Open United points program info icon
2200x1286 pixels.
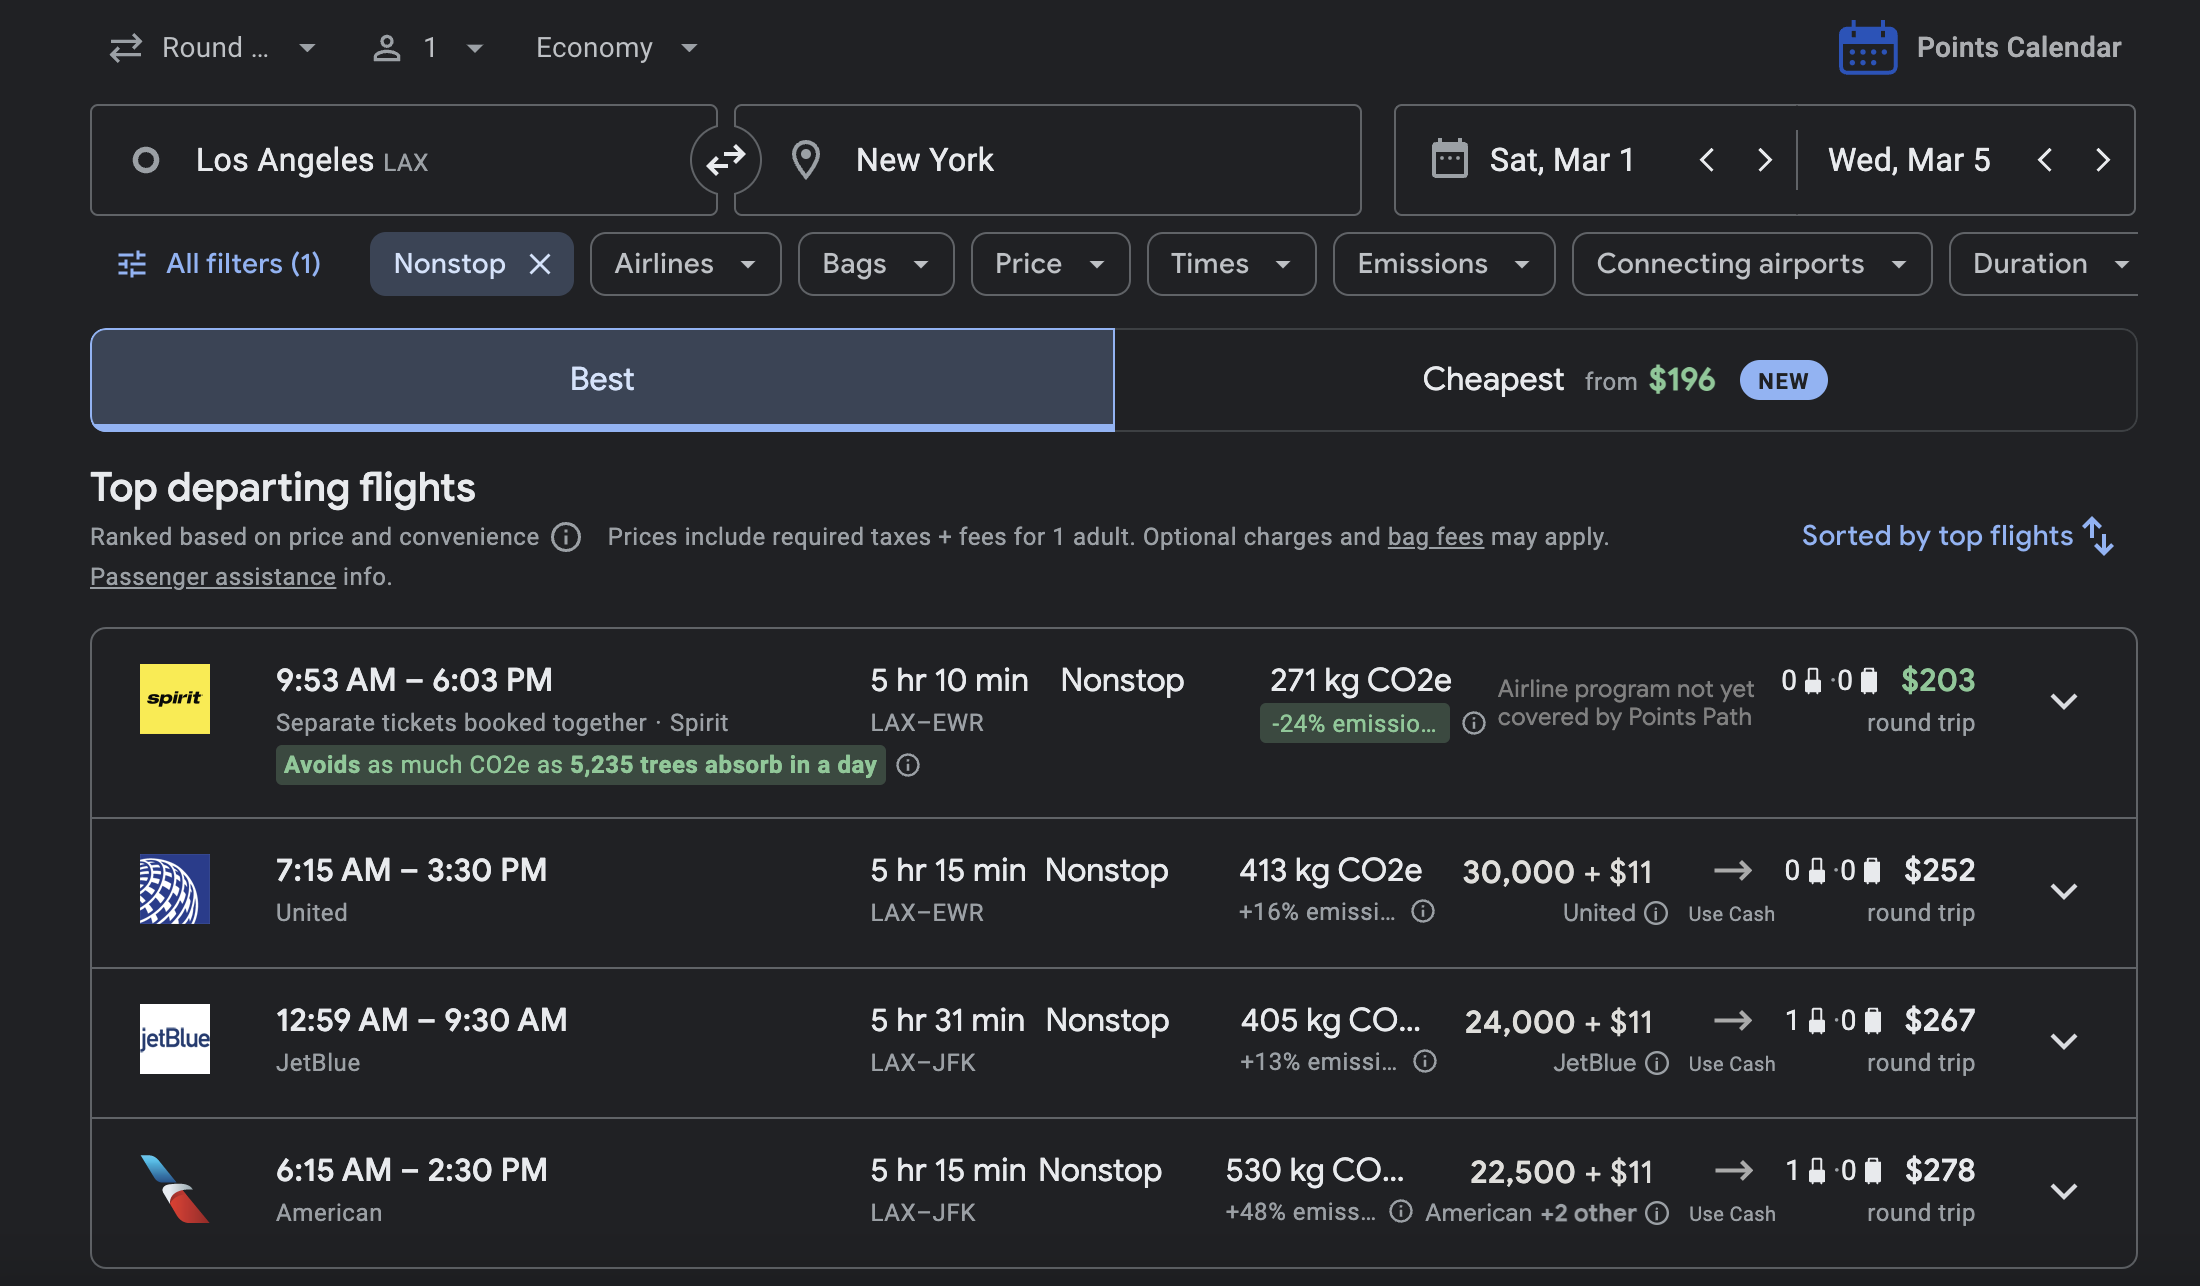(1656, 913)
